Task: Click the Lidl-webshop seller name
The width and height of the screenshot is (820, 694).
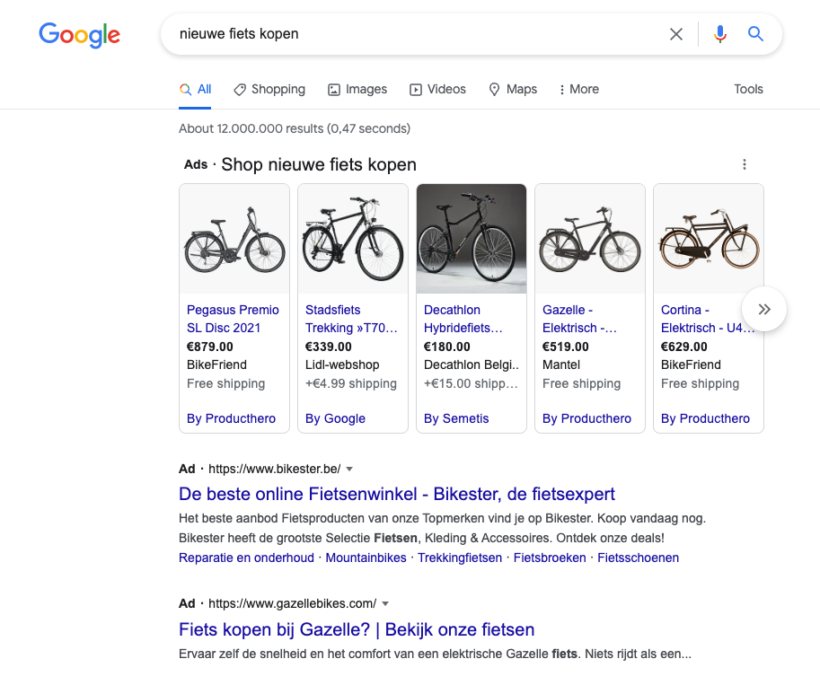Action: (x=342, y=365)
